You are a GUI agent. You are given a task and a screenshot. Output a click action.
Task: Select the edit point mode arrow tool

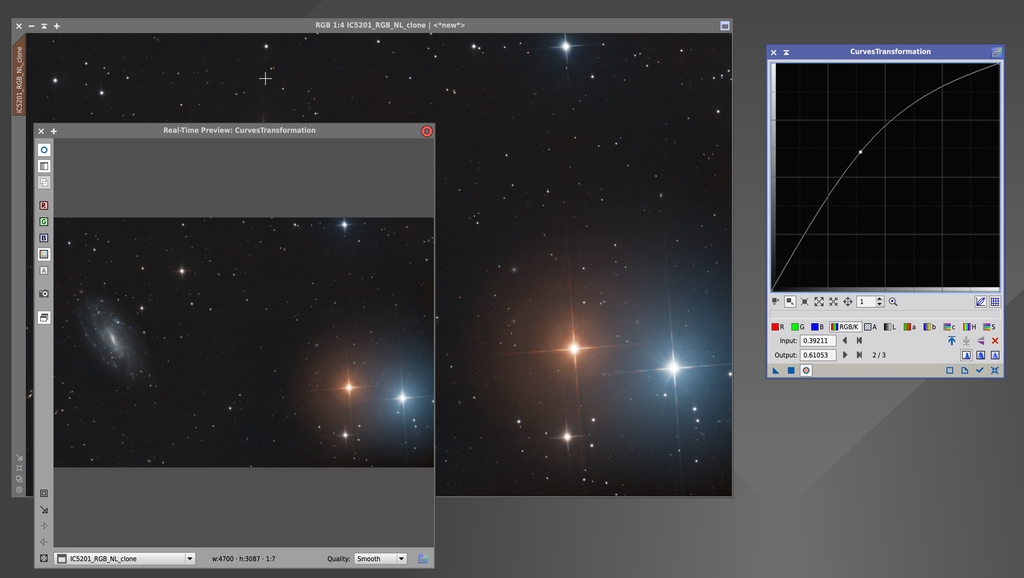click(x=775, y=370)
